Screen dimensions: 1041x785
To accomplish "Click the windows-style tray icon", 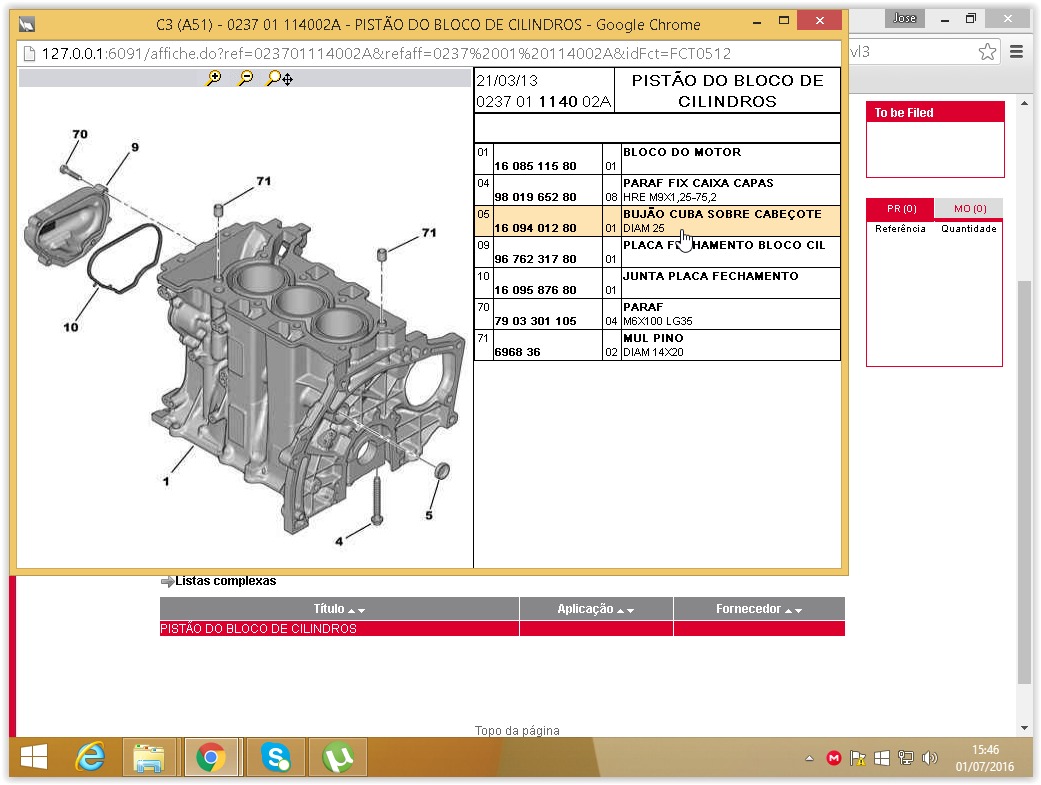I will click(x=882, y=758).
